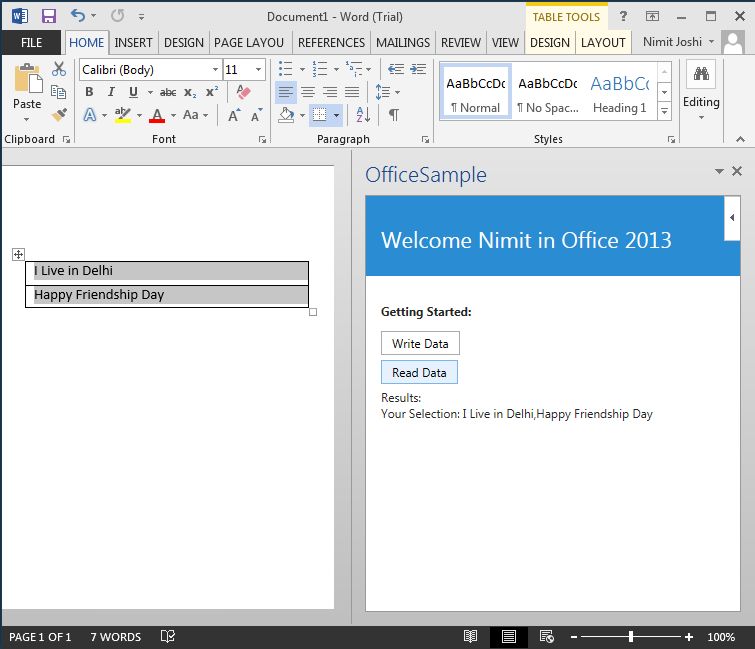The image size is (755, 649).
Task: Expand the Numbering dropdown arrow
Action: [336, 69]
